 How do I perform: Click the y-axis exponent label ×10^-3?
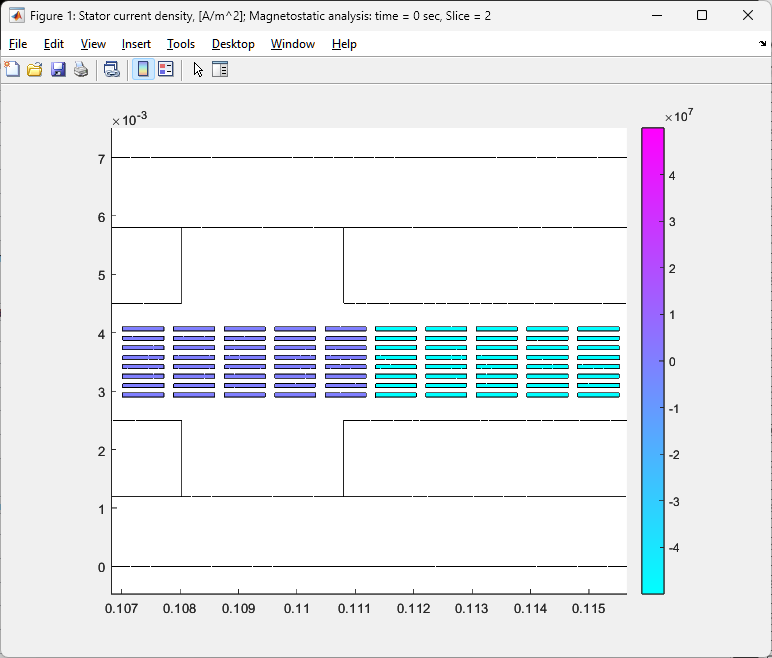[129, 119]
